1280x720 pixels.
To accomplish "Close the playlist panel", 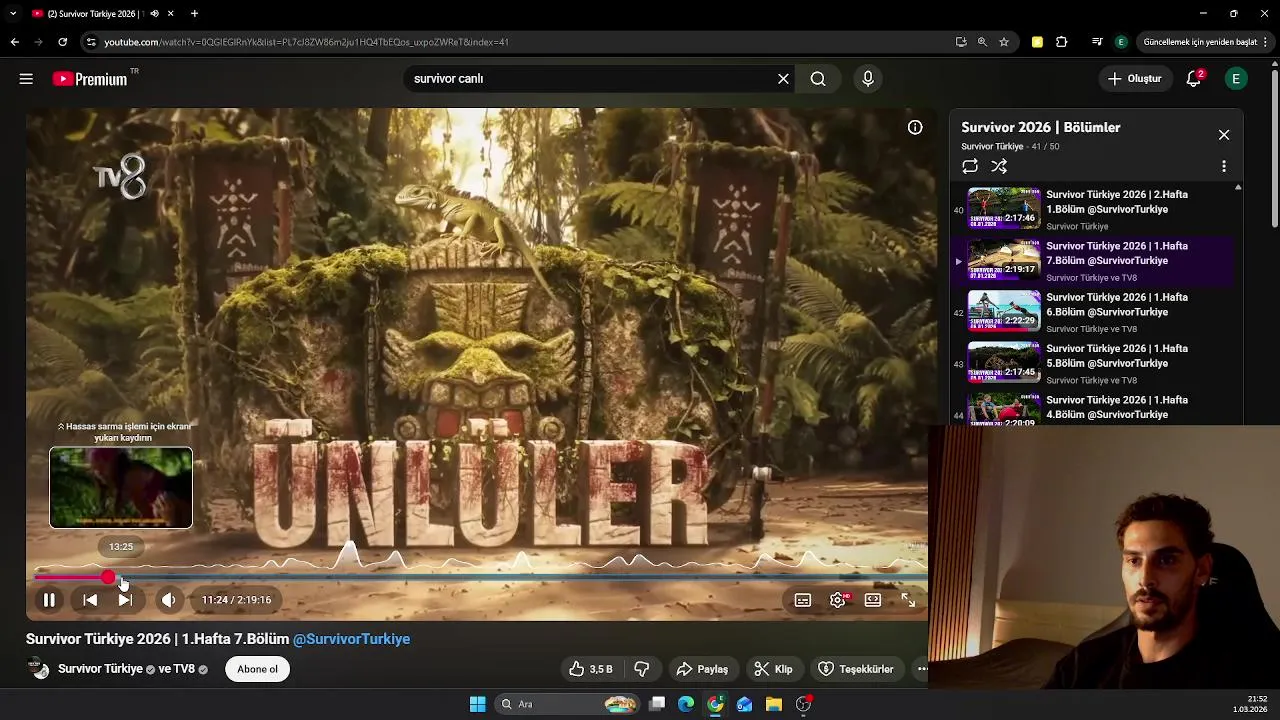I will point(1224,135).
